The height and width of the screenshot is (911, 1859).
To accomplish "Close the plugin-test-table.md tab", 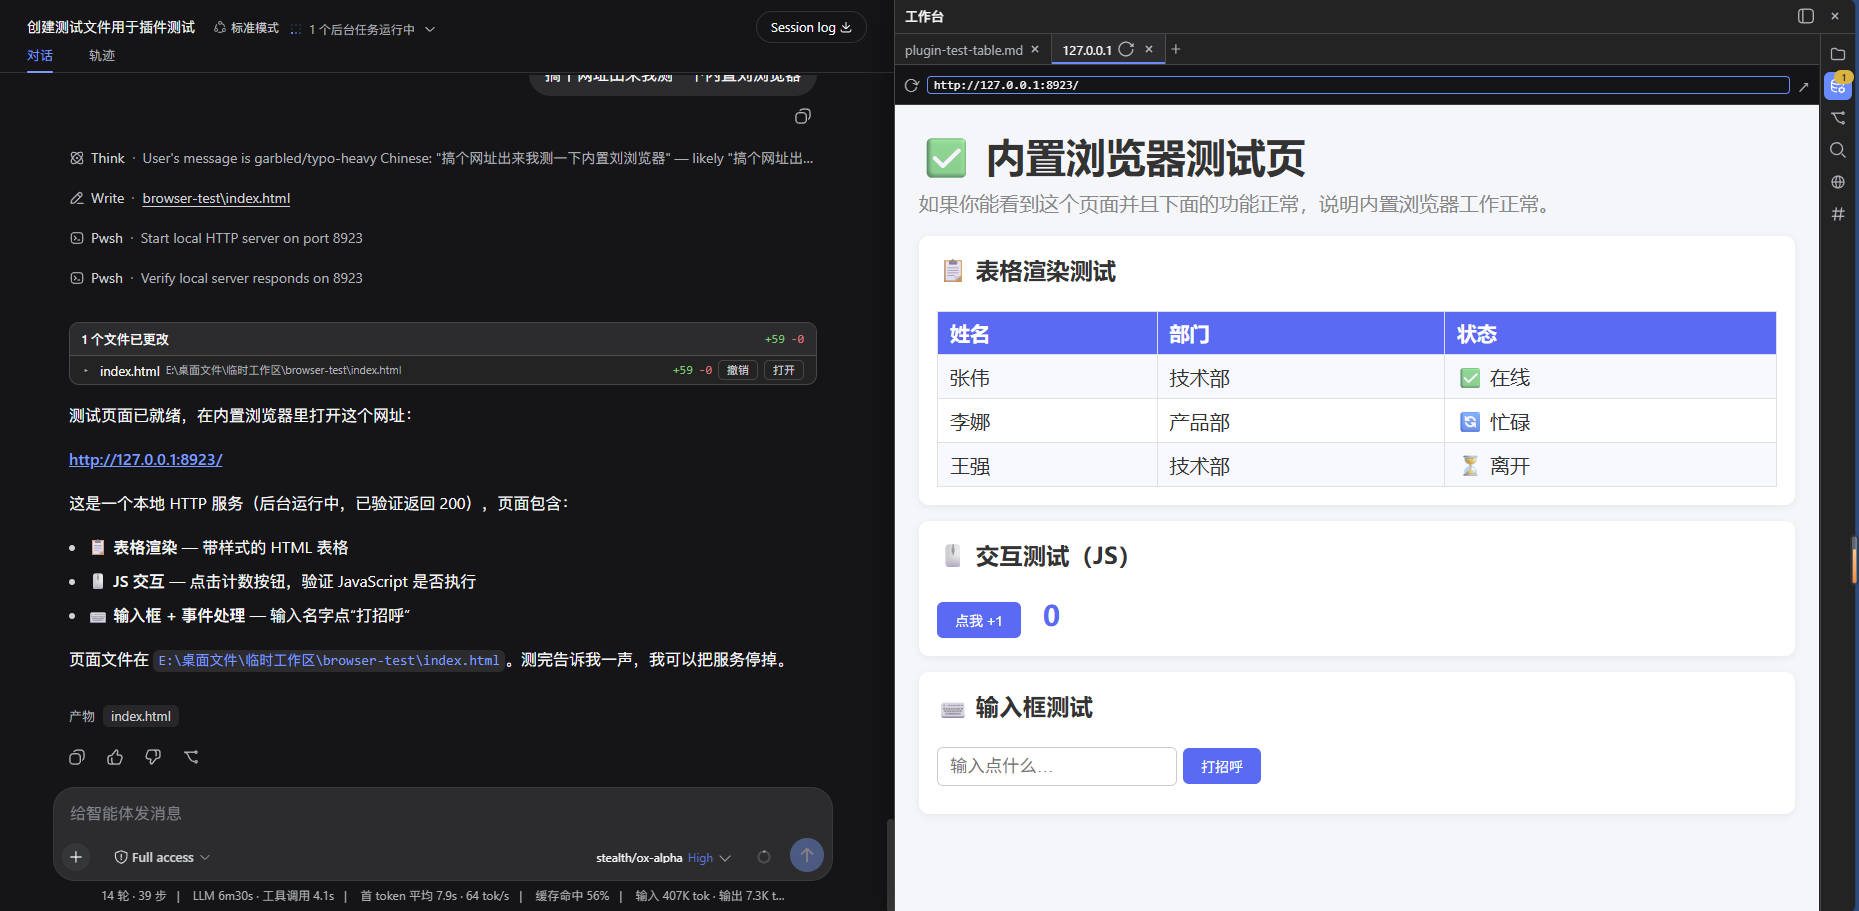I will (x=1035, y=49).
